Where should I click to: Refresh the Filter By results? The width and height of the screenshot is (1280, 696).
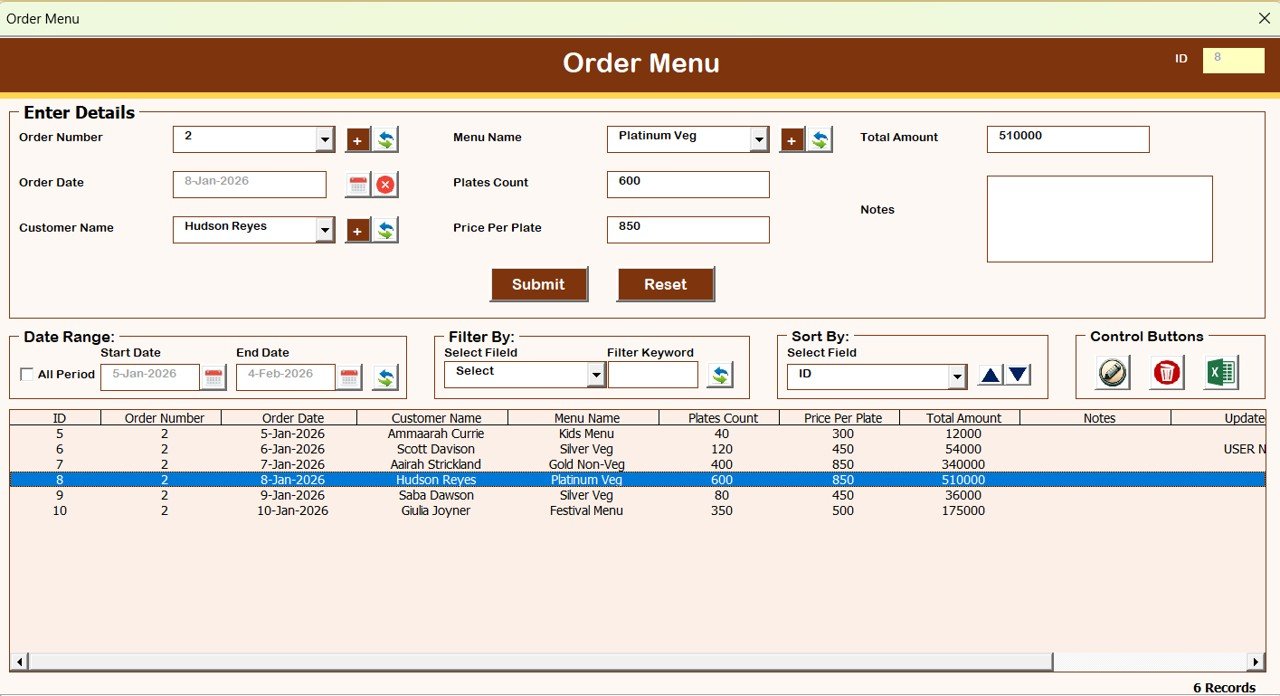[x=719, y=374]
